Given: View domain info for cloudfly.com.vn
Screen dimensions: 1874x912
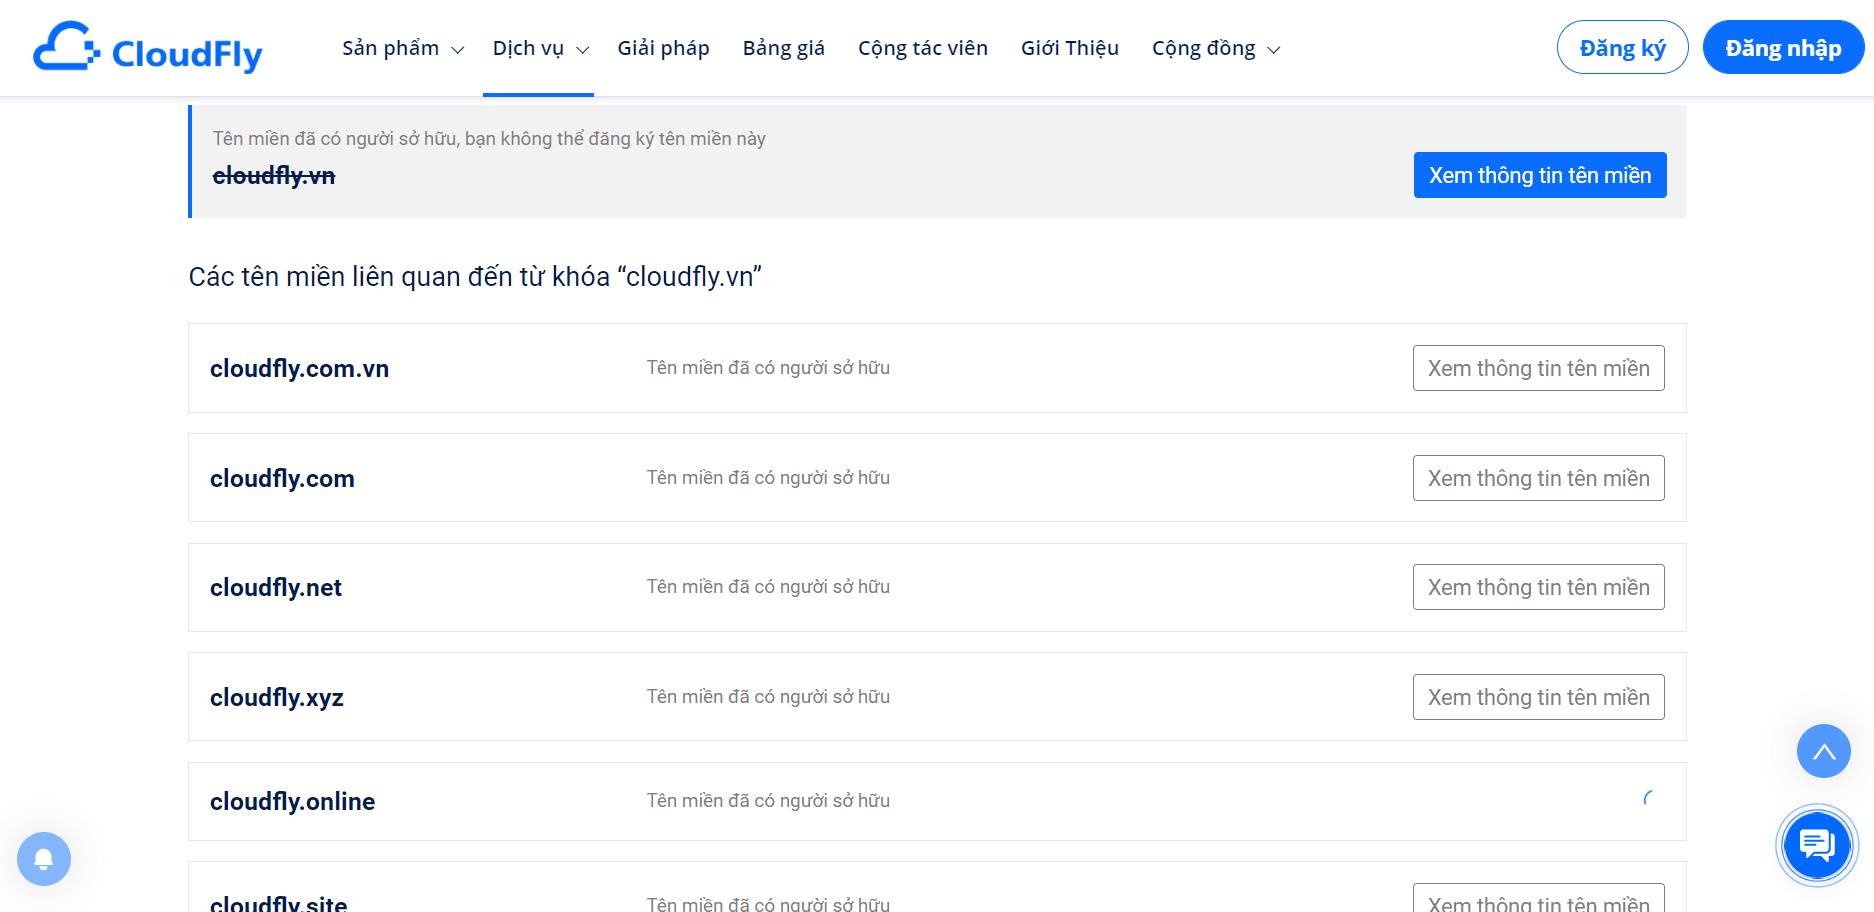Looking at the screenshot, I should [1539, 368].
